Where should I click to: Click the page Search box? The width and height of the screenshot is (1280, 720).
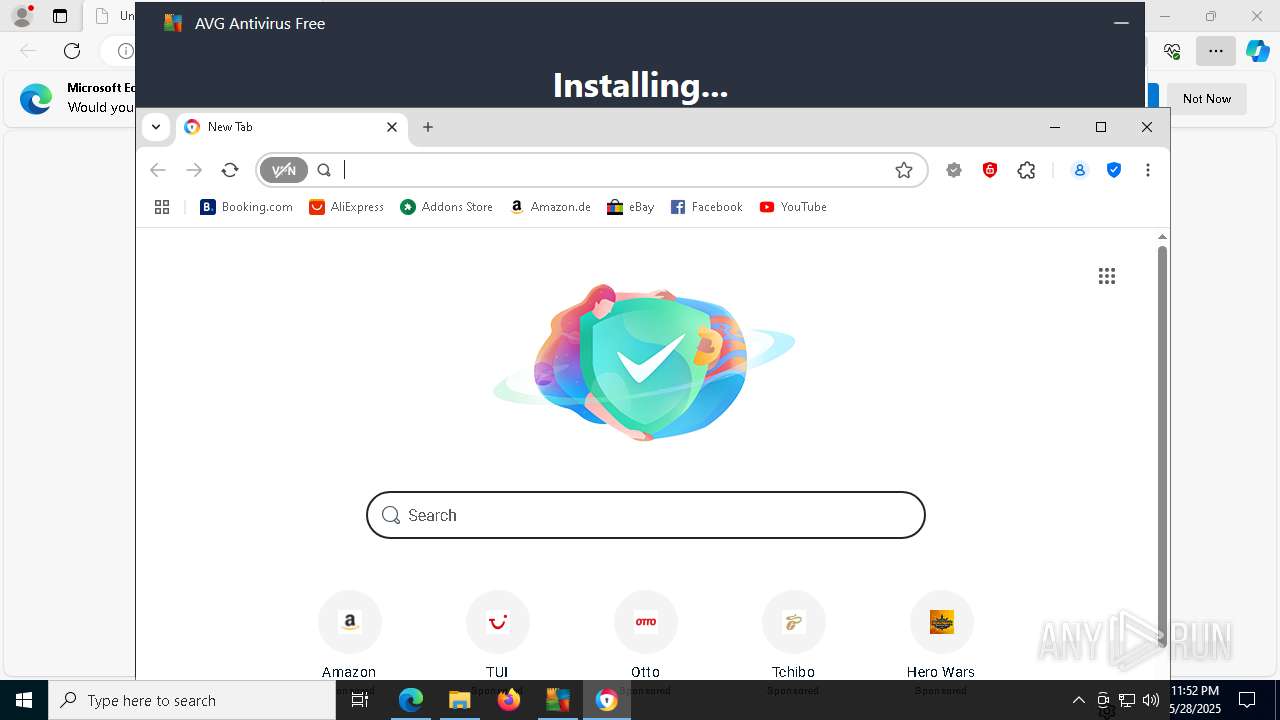tap(646, 515)
